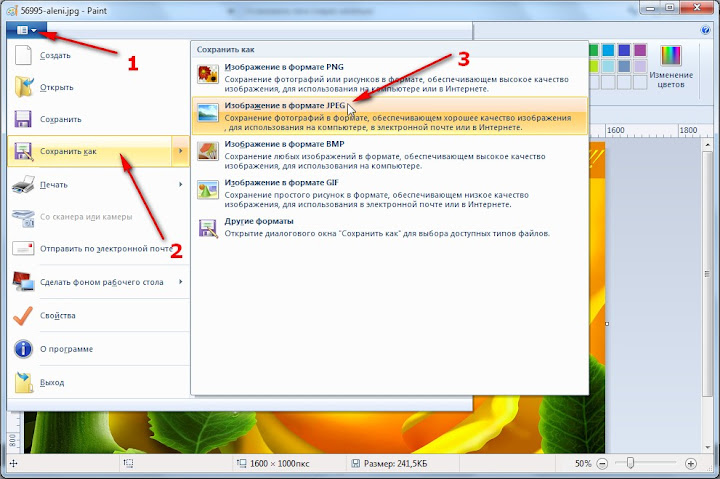Click the Открыть folder icon
Screen dimensions: 720x479
pyautogui.click(x=23, y=87)
